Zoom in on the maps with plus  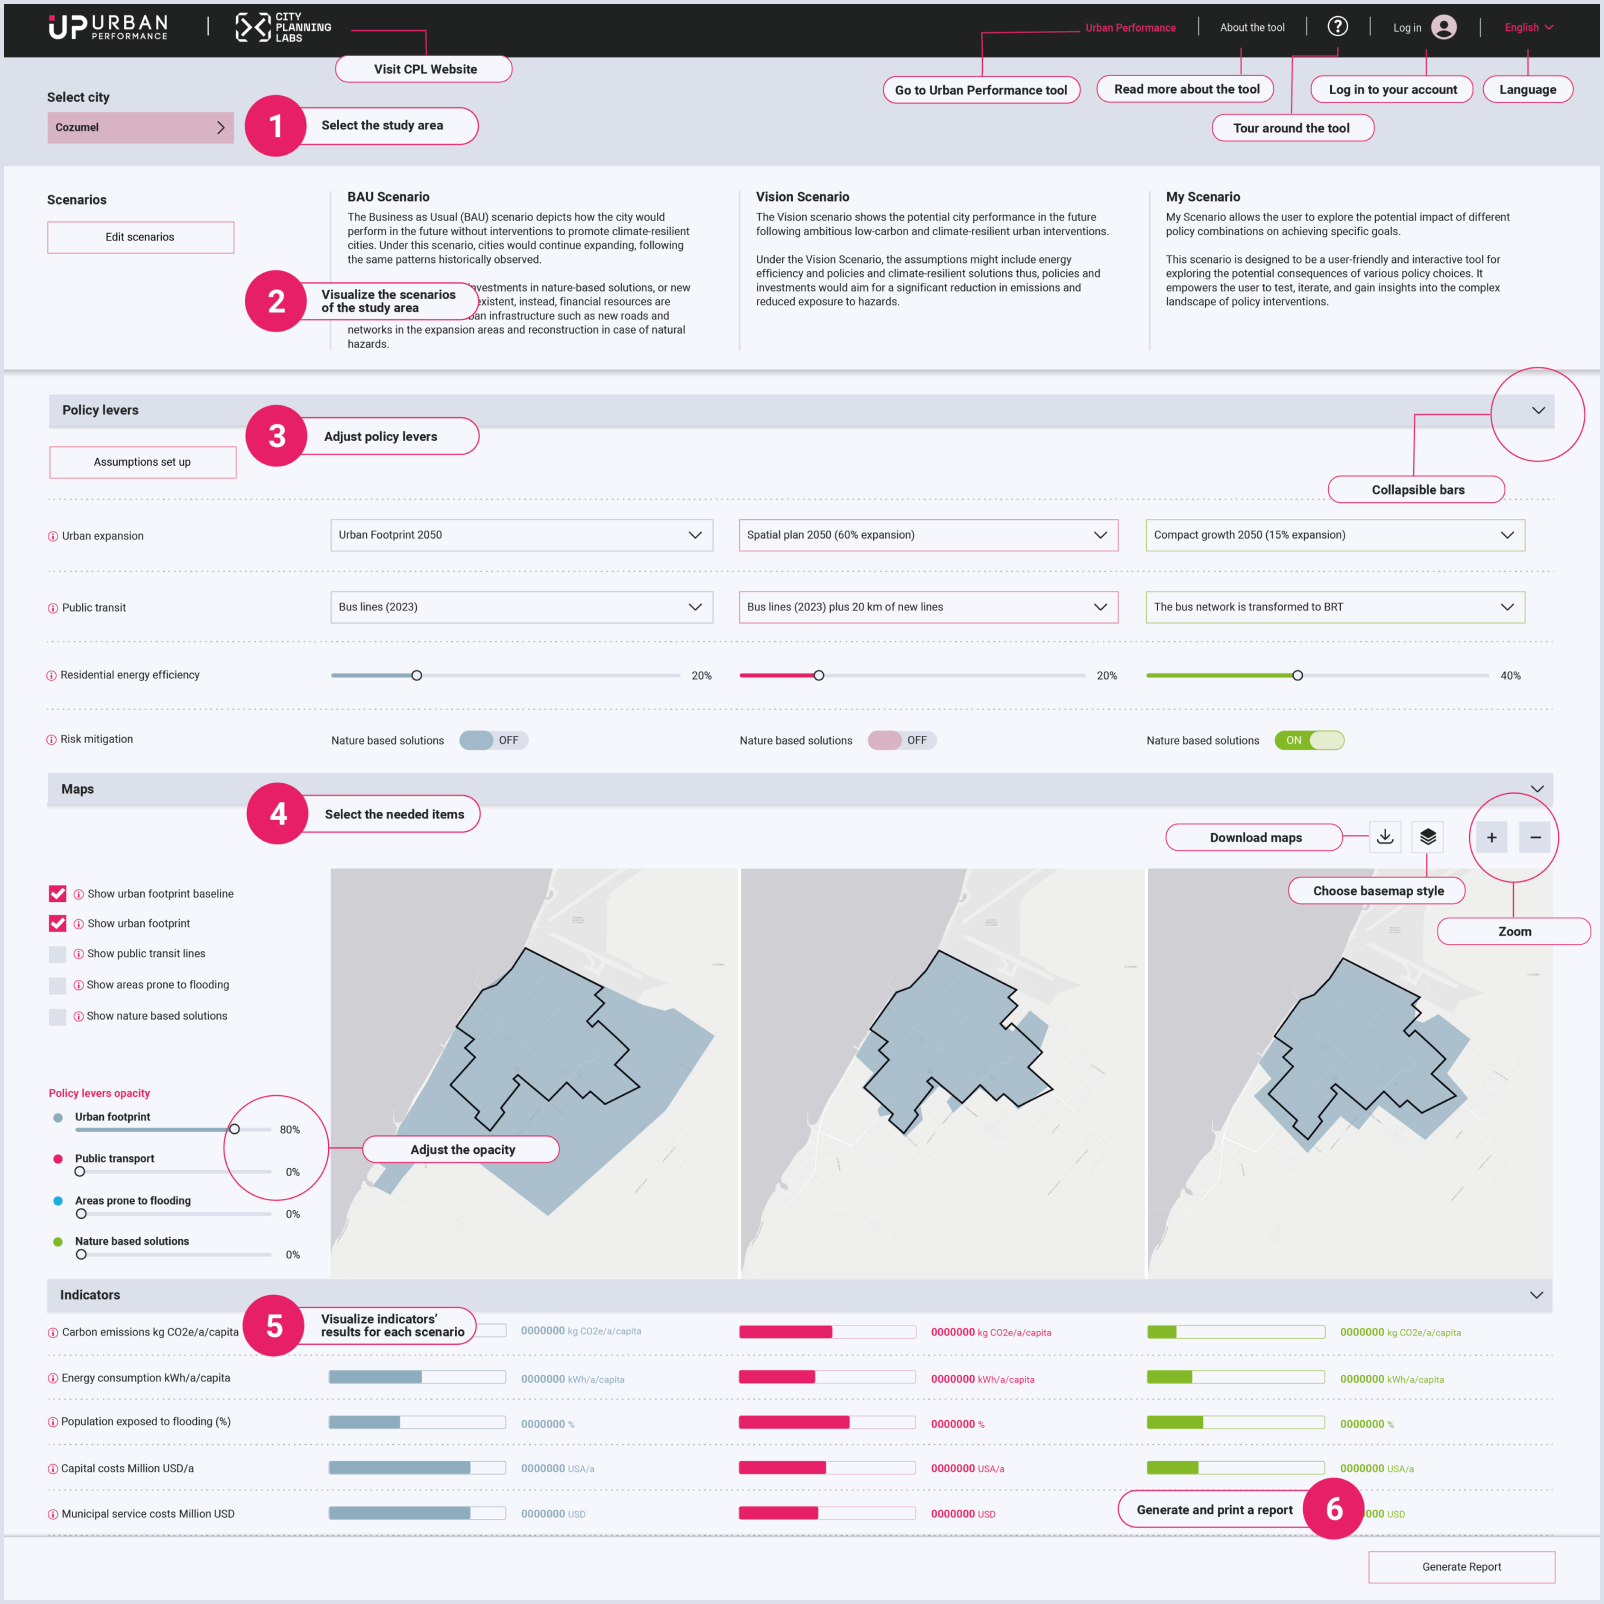point(1491,838)
